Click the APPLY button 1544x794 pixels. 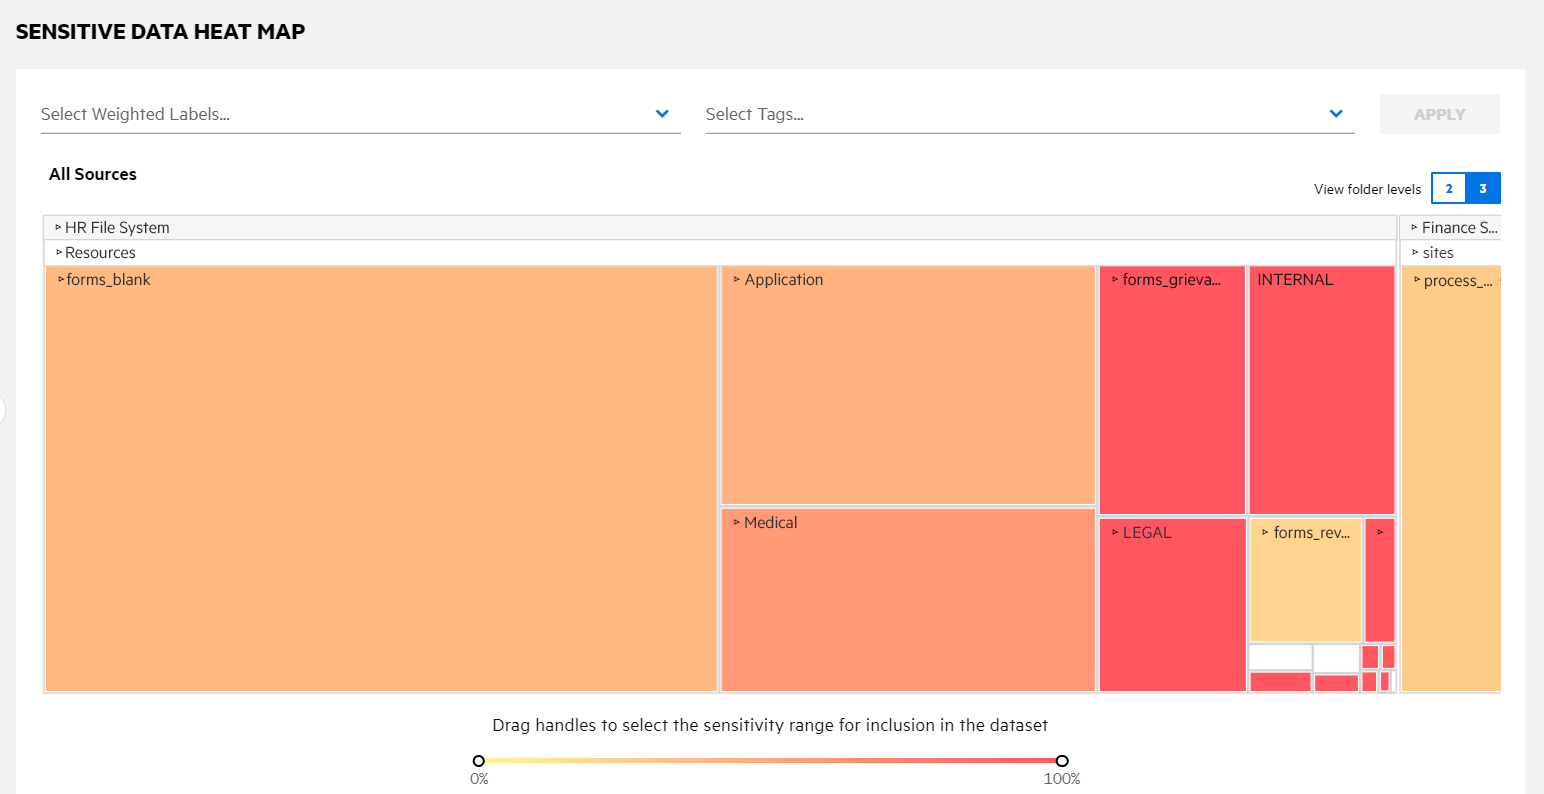pyautogui.click(x=1439, y=114)
